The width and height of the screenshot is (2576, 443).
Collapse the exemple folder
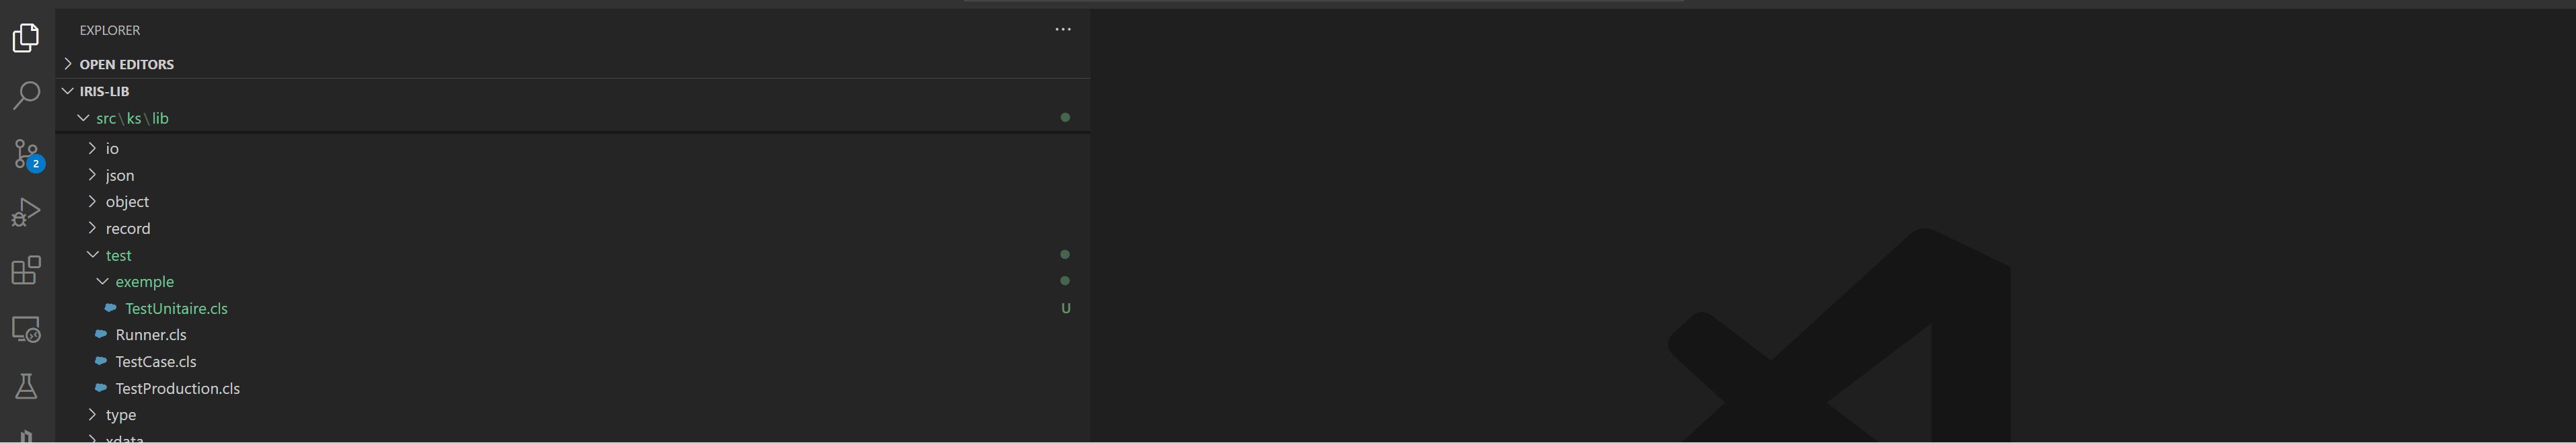point(144,282)
